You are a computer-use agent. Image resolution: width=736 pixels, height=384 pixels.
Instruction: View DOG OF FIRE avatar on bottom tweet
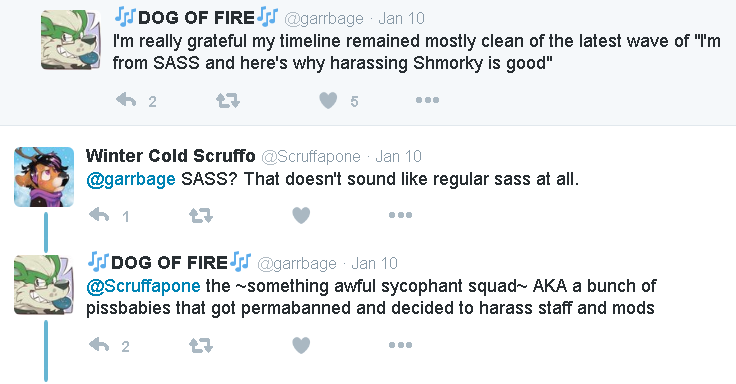(44, 284)
